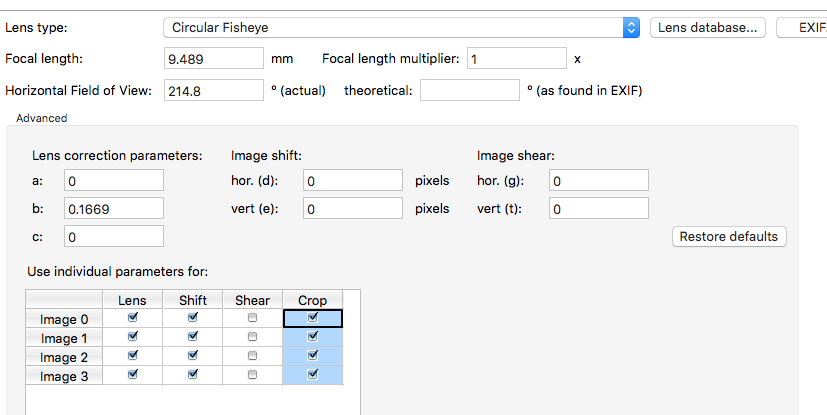Click the Lens database button
The height and width of the screenshot is (415, 827).
pos(707,27)
